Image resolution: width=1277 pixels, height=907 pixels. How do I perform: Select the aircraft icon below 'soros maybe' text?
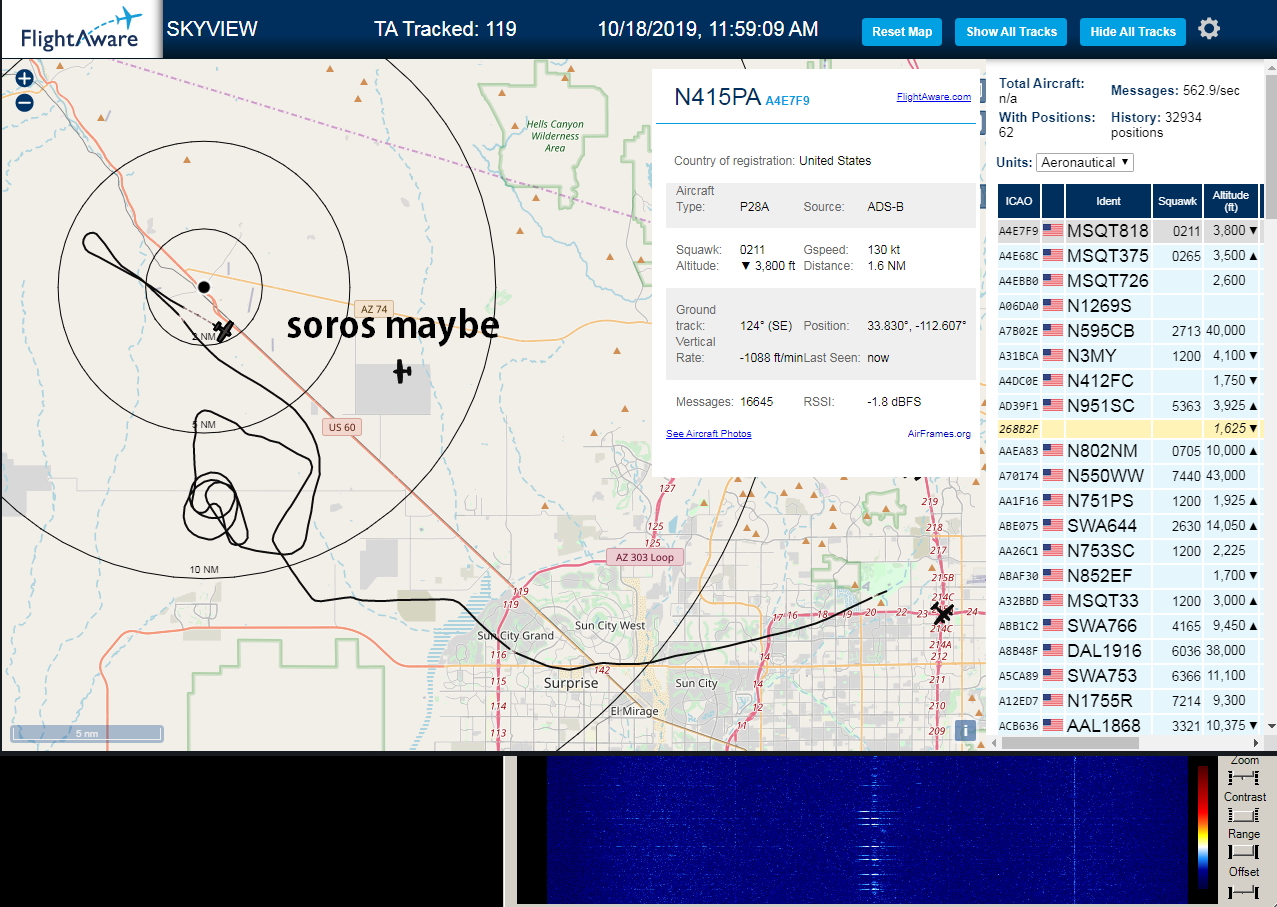[402, 371]
